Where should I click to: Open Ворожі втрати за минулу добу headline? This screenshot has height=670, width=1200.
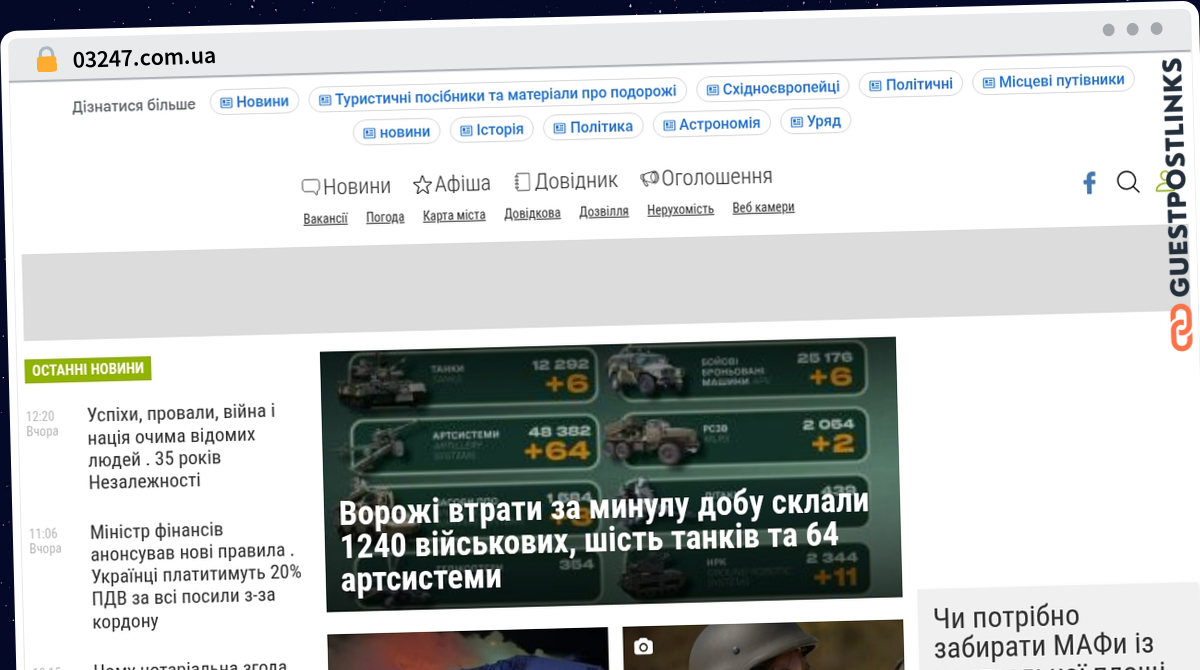(x=604, y=541)
